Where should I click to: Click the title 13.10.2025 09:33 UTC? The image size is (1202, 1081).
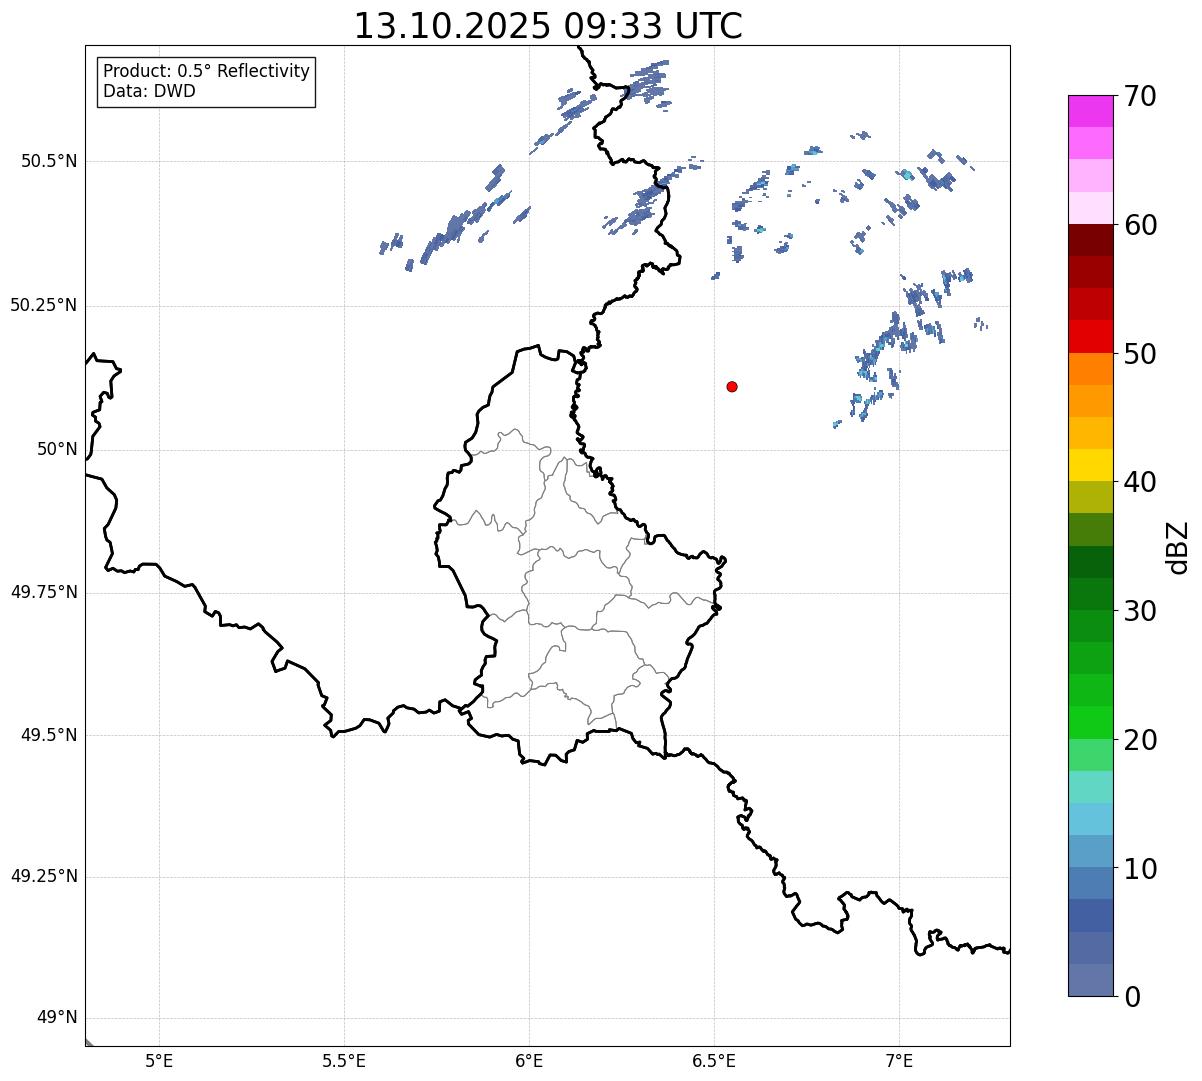(548, 26)
